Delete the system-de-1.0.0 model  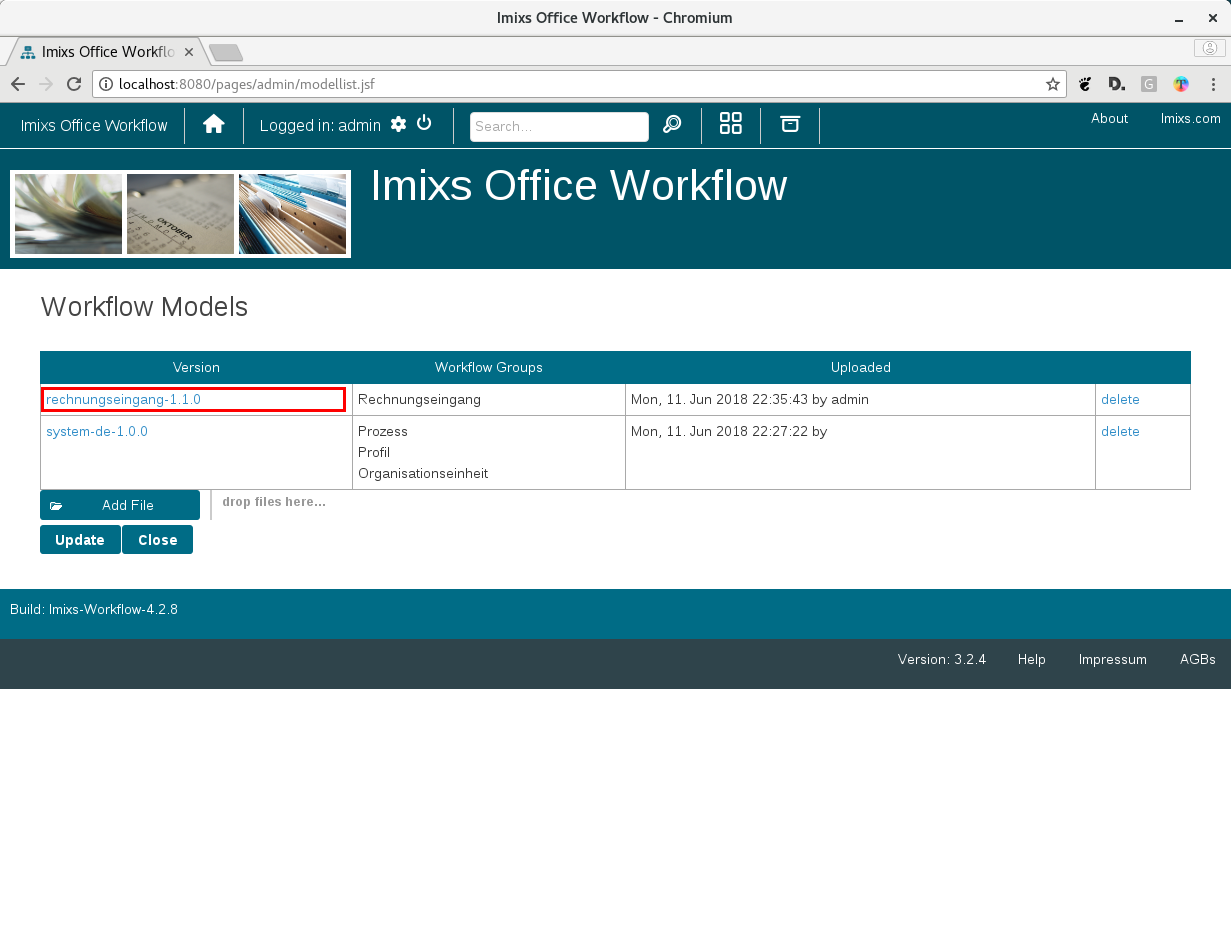pos(1120,432)
